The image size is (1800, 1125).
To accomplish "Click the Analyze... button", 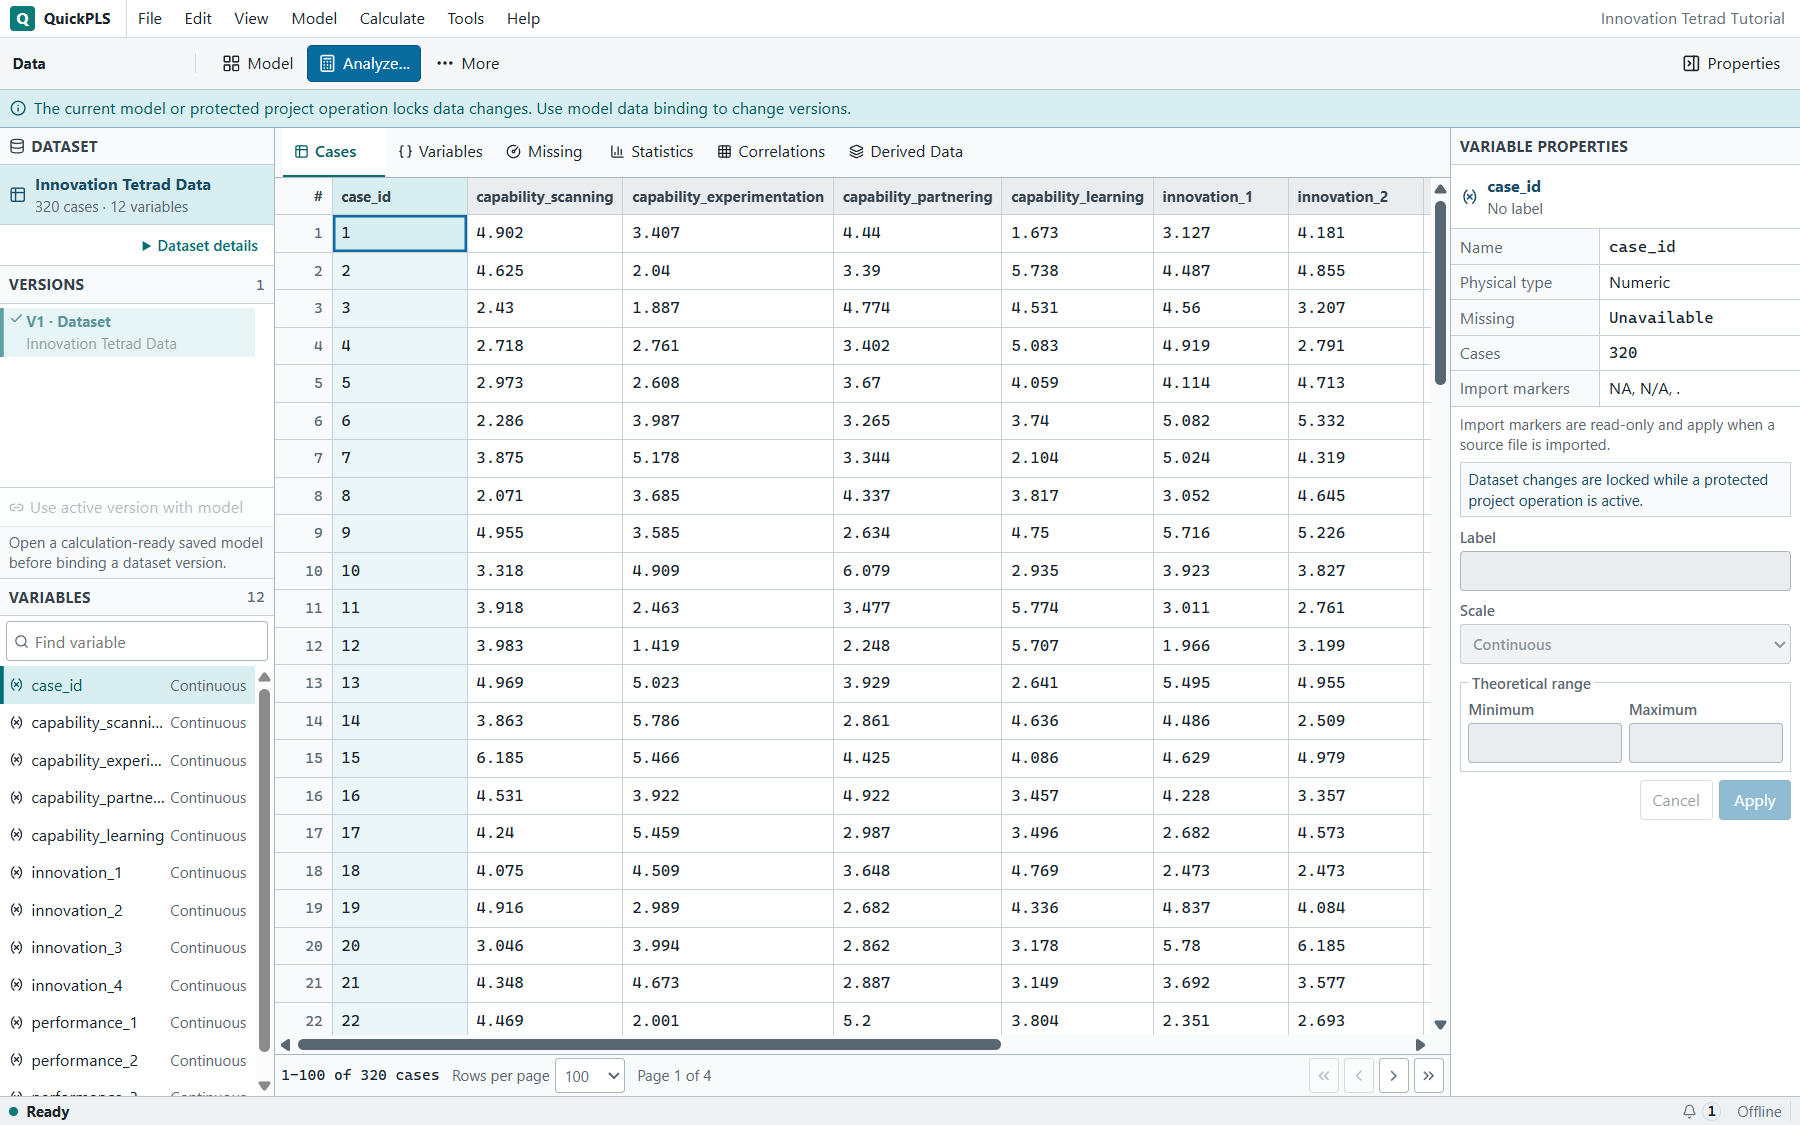I will (x=364, y=63).
